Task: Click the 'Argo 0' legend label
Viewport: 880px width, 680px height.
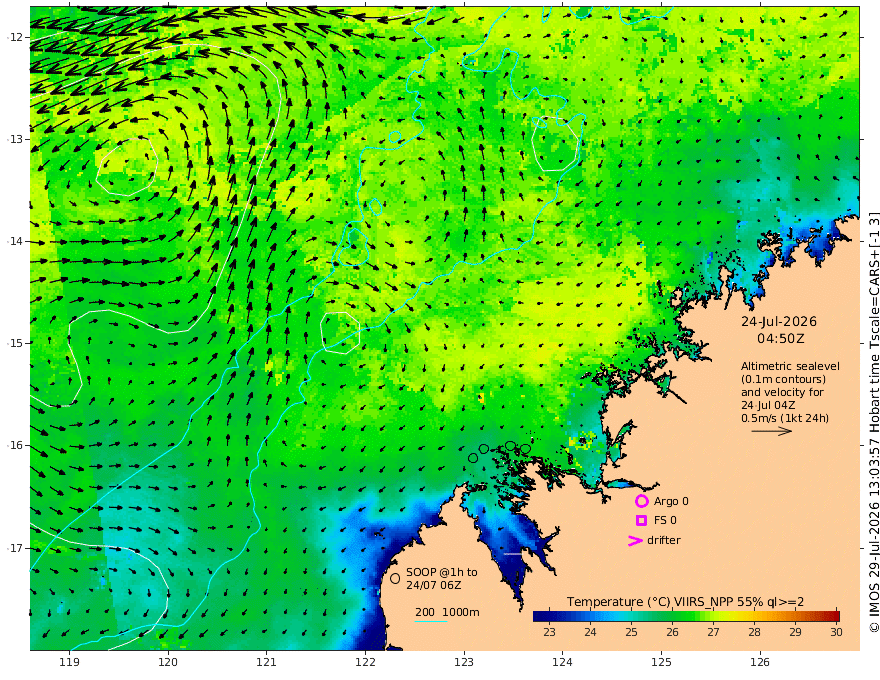Action: click(671, 501)
